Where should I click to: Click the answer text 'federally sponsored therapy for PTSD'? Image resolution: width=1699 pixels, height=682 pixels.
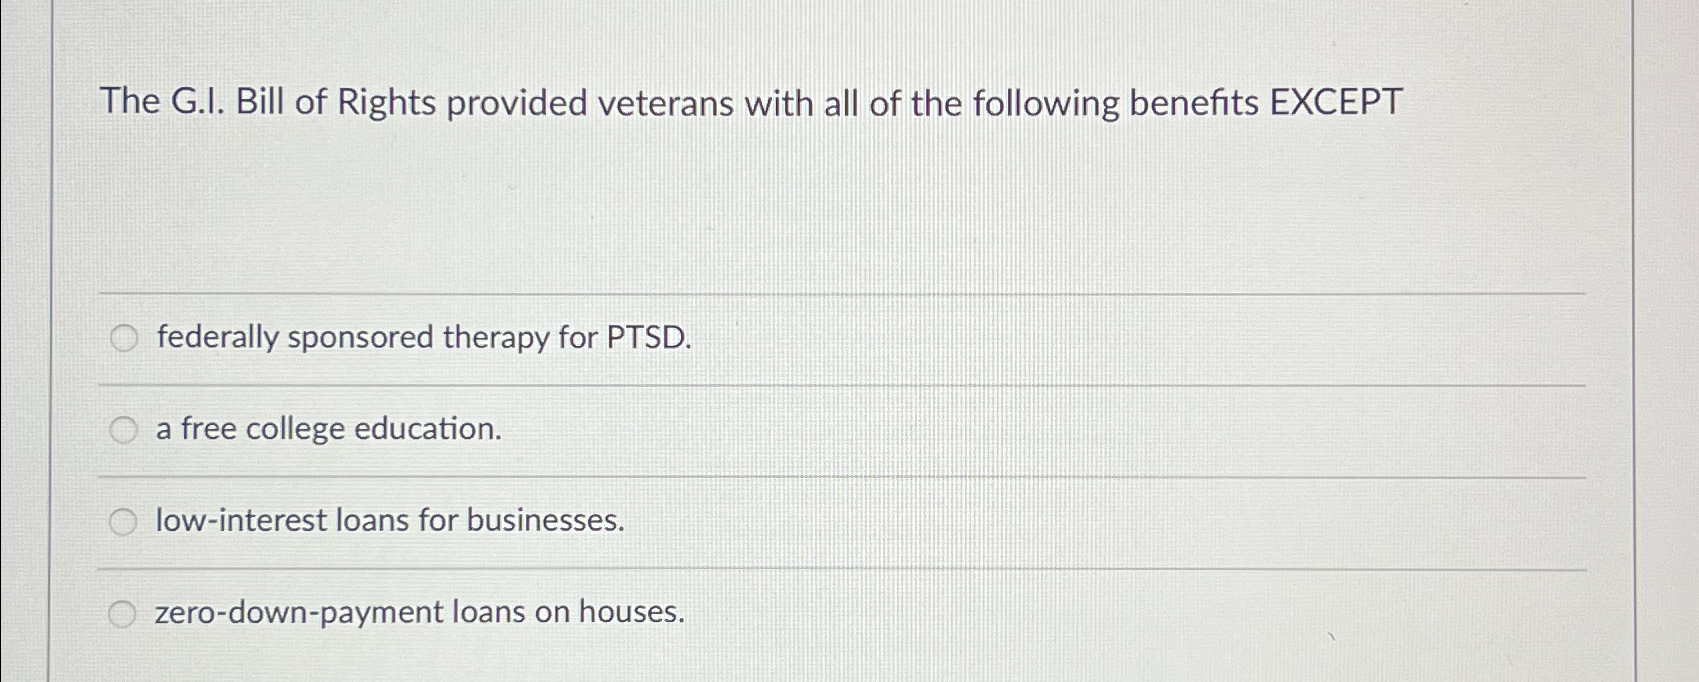[x=424, y=338]
